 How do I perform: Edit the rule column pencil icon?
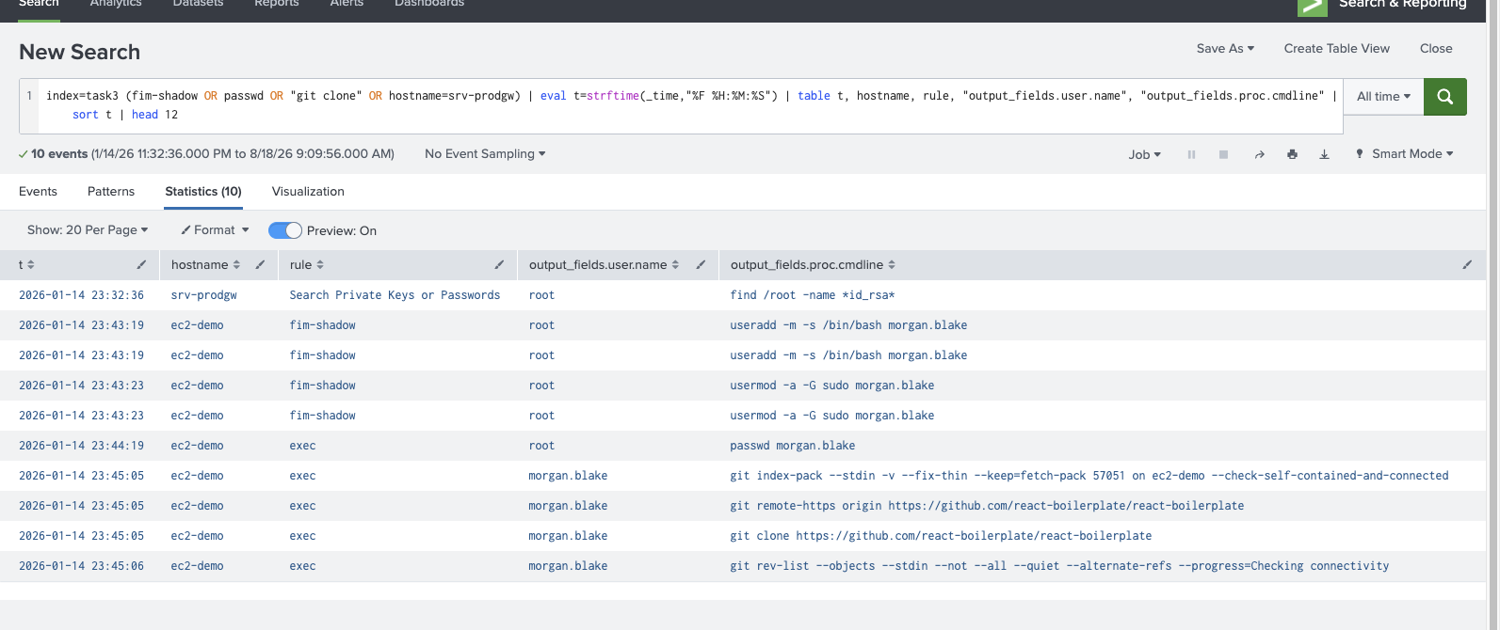point(499,265)
